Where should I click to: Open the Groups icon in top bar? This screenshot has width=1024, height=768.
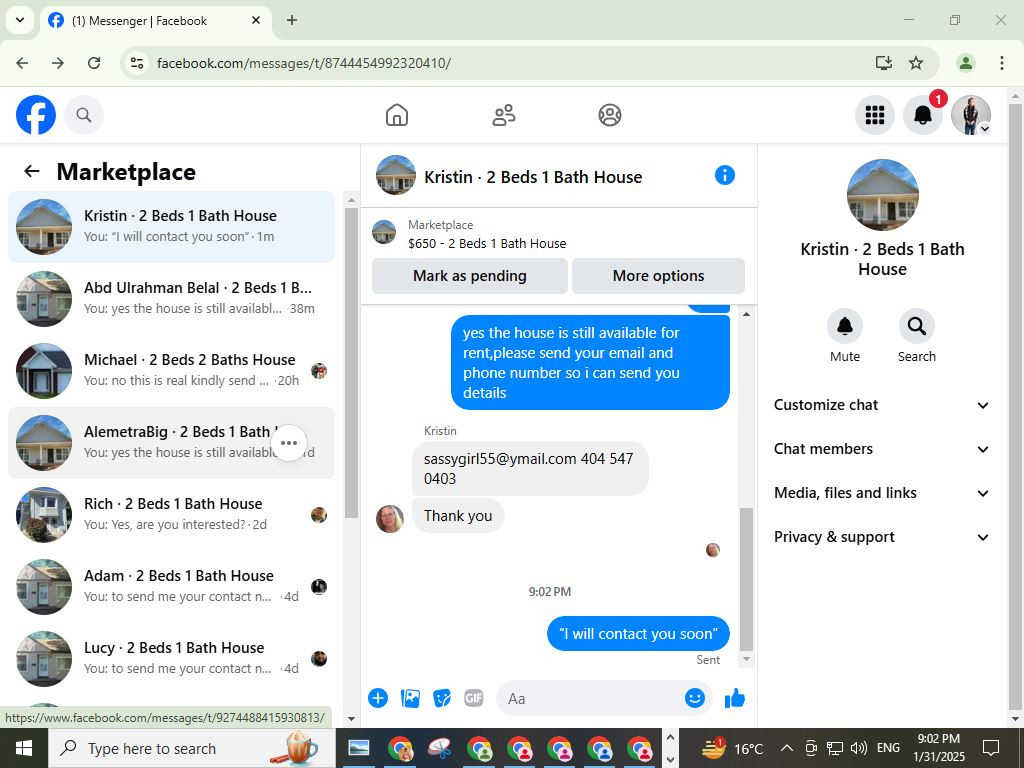pyautogui.click(x=610, y=115)
